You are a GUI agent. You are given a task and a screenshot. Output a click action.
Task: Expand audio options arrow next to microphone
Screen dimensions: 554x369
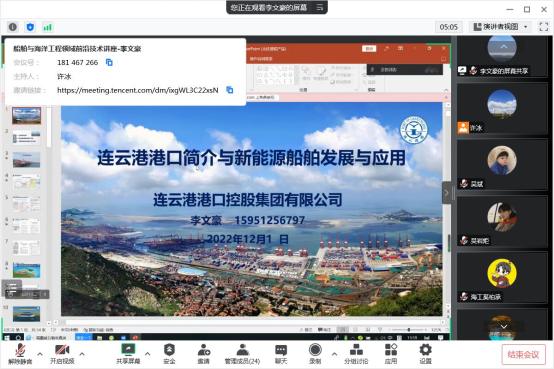point(40,353)
